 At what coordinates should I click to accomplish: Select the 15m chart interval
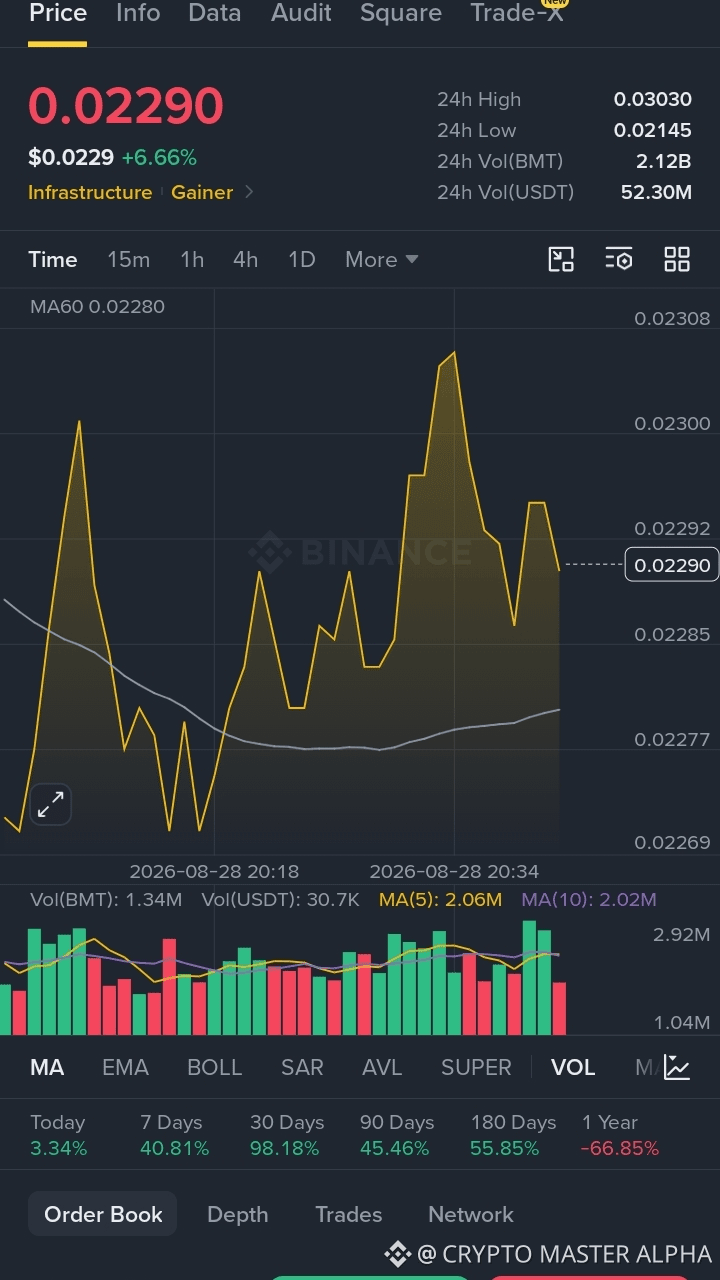[129, 260]
